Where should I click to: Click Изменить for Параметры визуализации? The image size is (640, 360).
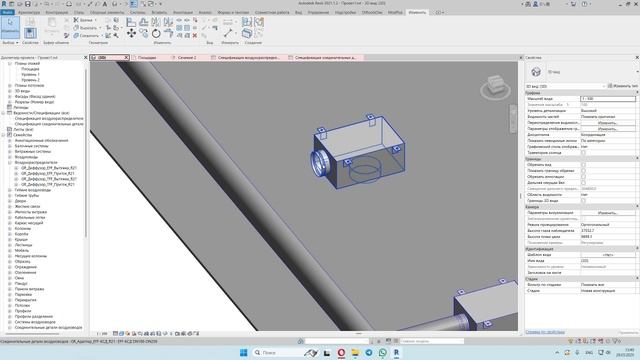click(607, 213)
